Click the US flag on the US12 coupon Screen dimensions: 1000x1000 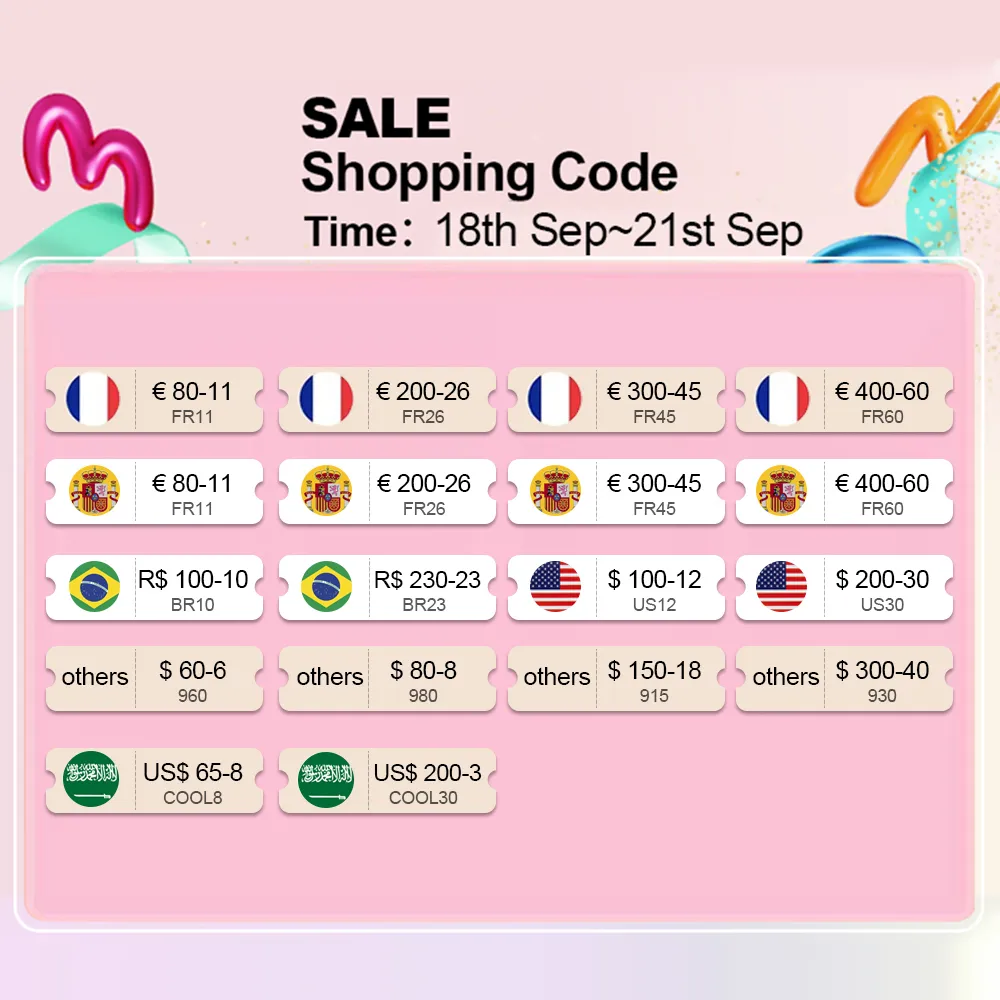(x=555, y=586)
